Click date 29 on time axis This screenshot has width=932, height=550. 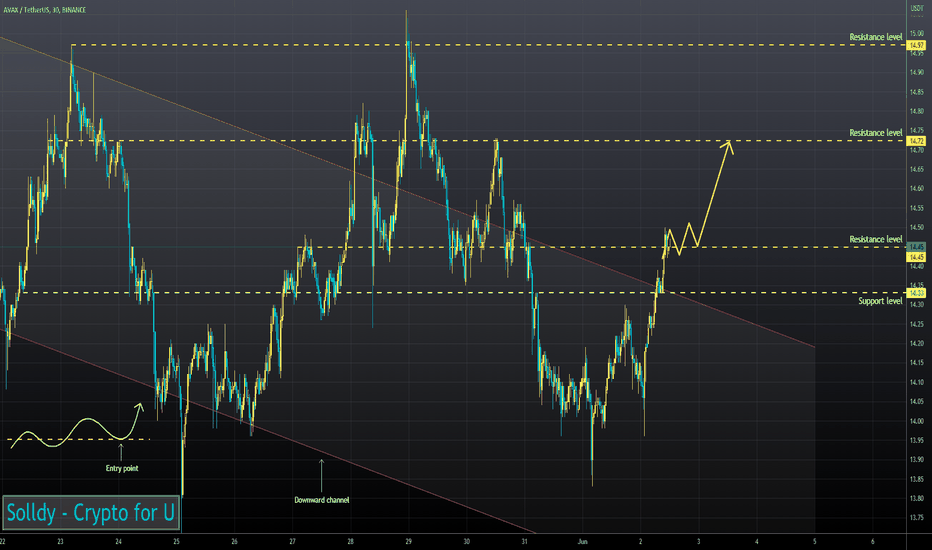click(x=408, y=542)
